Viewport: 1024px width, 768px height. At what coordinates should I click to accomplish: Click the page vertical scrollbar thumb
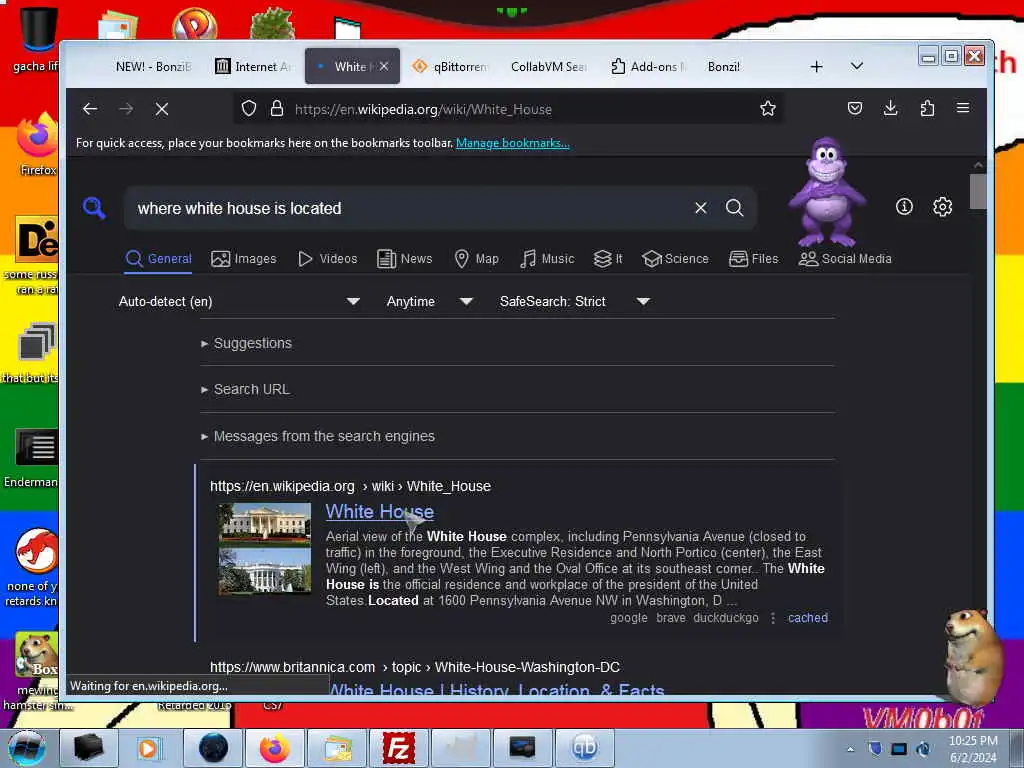click(x=978, y=191)
